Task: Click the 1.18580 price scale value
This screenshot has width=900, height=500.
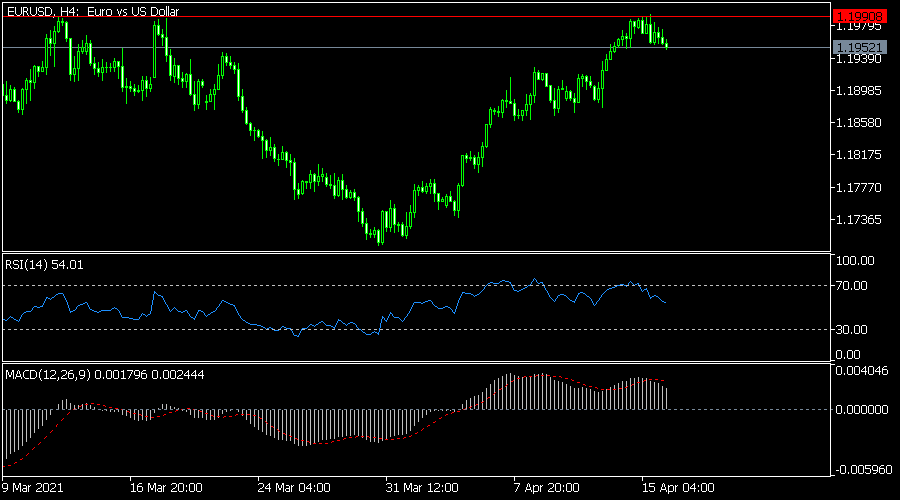Action: [858, 123]
